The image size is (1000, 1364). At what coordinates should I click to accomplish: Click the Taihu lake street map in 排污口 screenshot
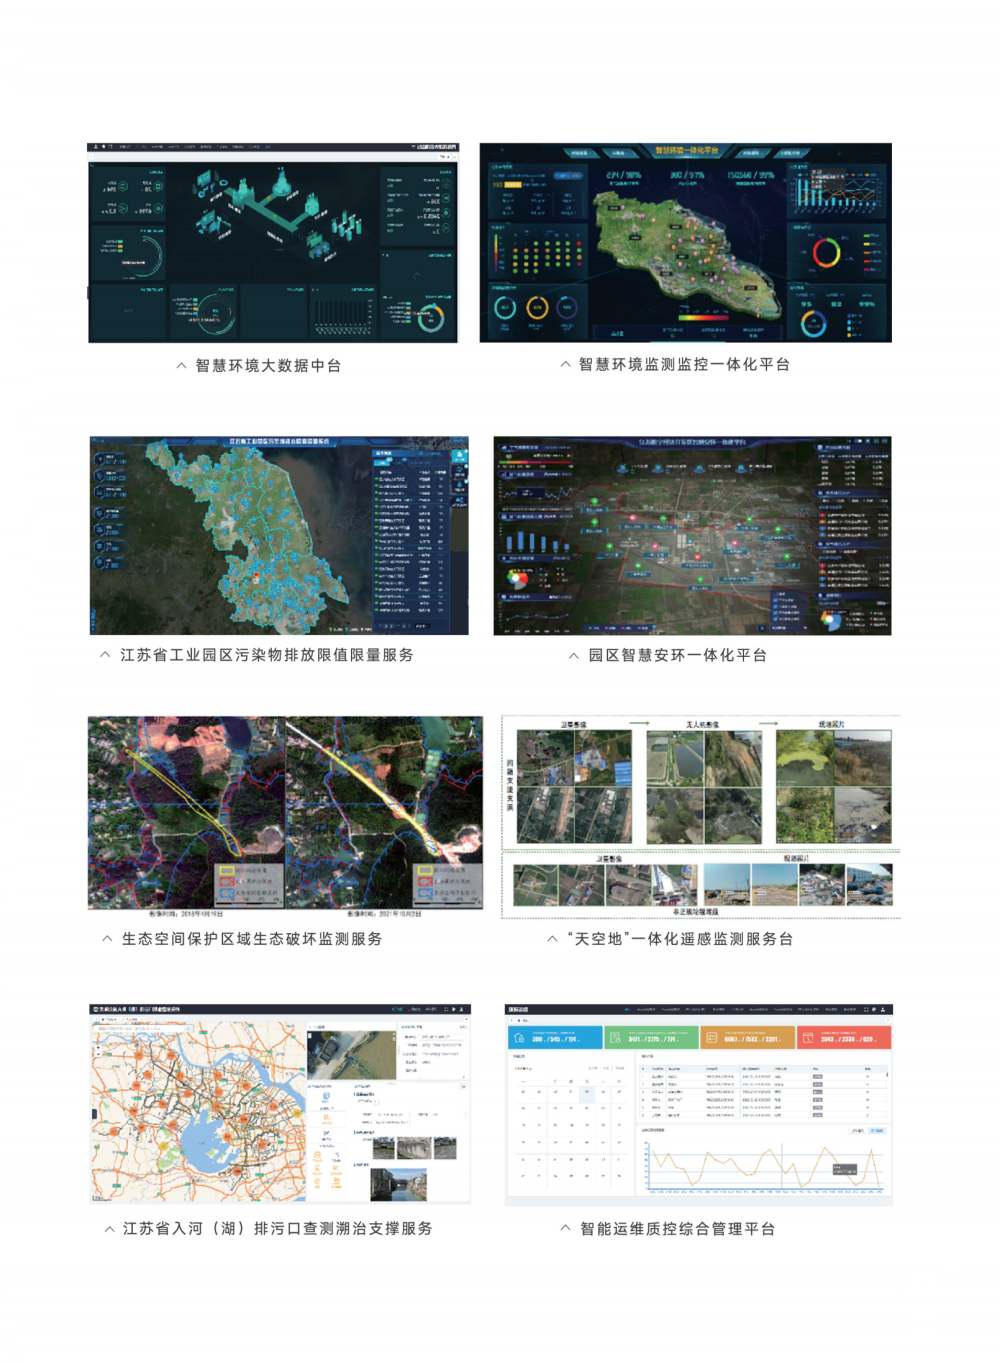point(198,1112)
